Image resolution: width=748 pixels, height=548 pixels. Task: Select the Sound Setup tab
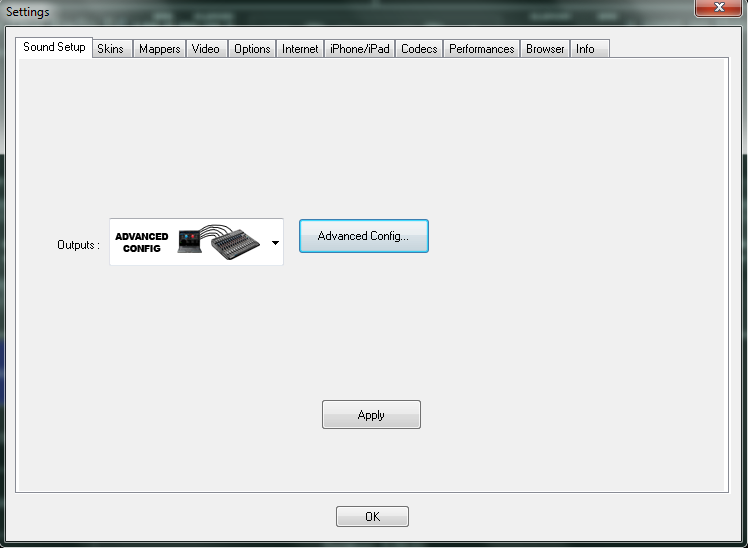click(x=54, y=47)
